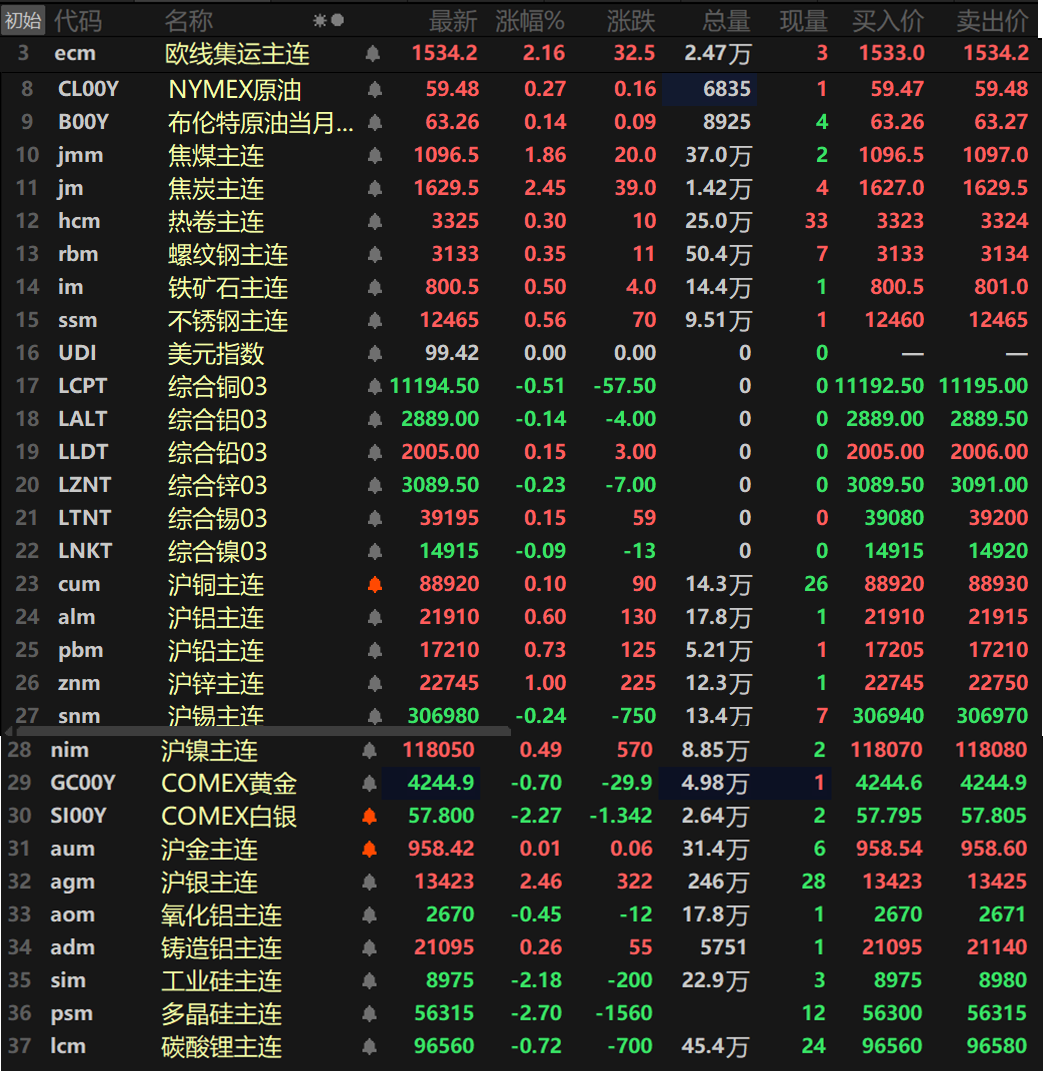1043x1071 pixels.
Task: Open the COMEX黄金 contract name
Action: [x=229, y=784]
